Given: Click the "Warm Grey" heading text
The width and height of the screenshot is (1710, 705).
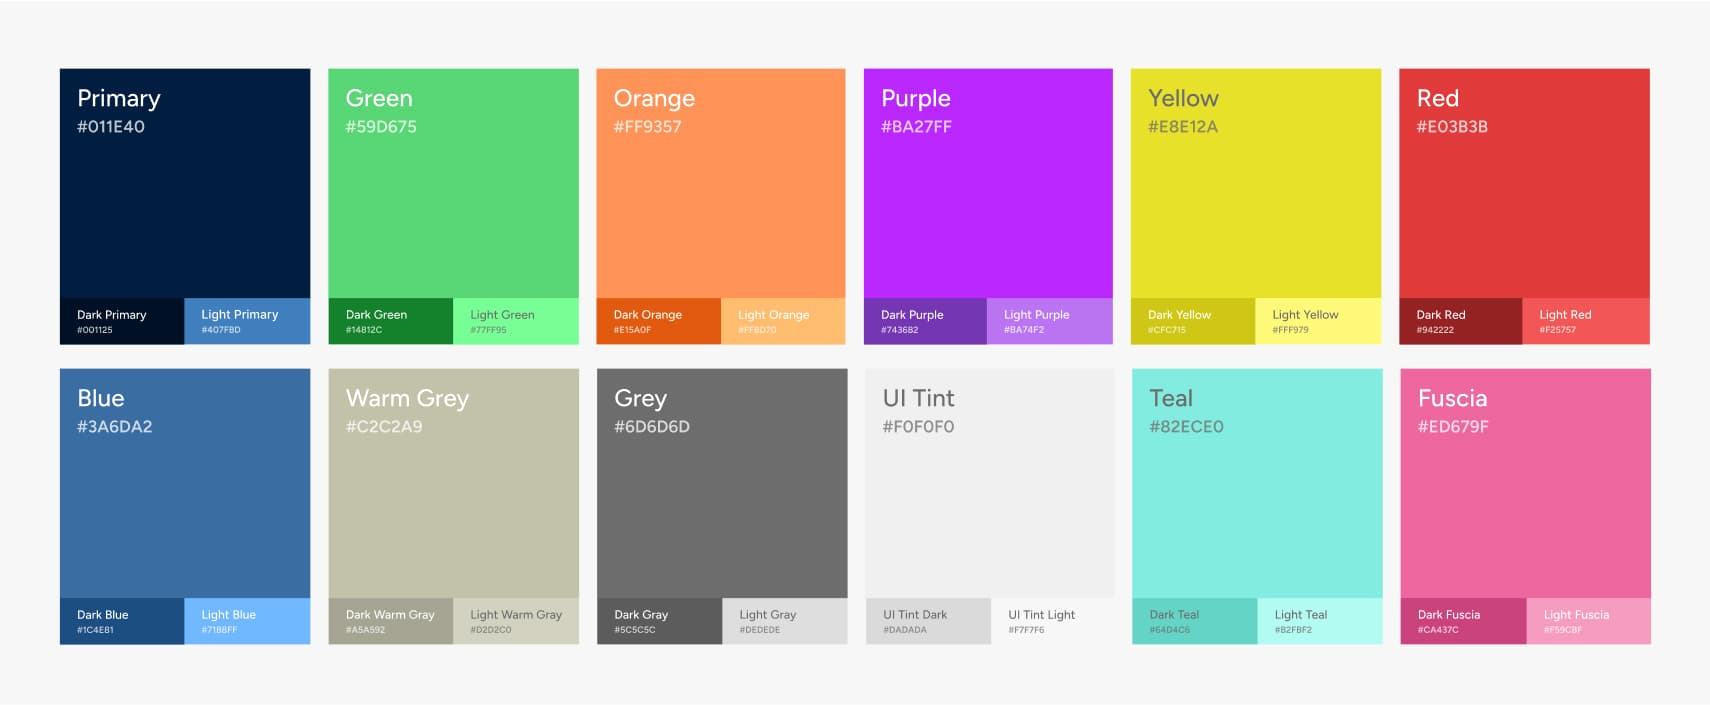Looking at the screenshot, I should (407, 399).
